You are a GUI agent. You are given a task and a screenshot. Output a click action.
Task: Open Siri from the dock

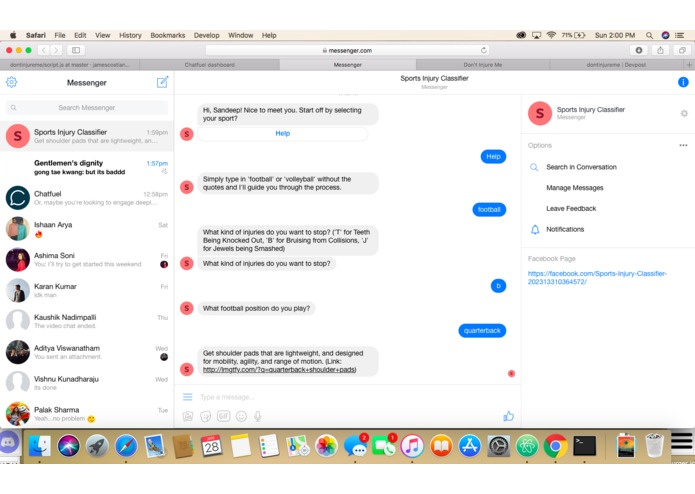(x=69, y=446)
